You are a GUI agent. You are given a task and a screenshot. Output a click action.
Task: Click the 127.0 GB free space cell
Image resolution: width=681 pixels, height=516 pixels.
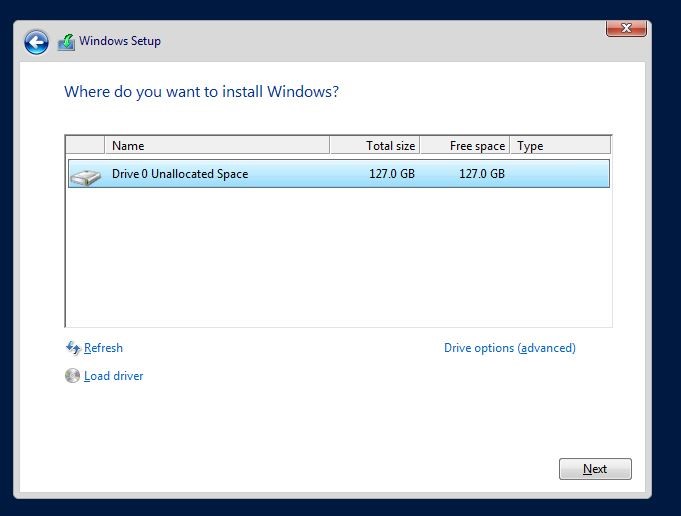click(482, 174)
